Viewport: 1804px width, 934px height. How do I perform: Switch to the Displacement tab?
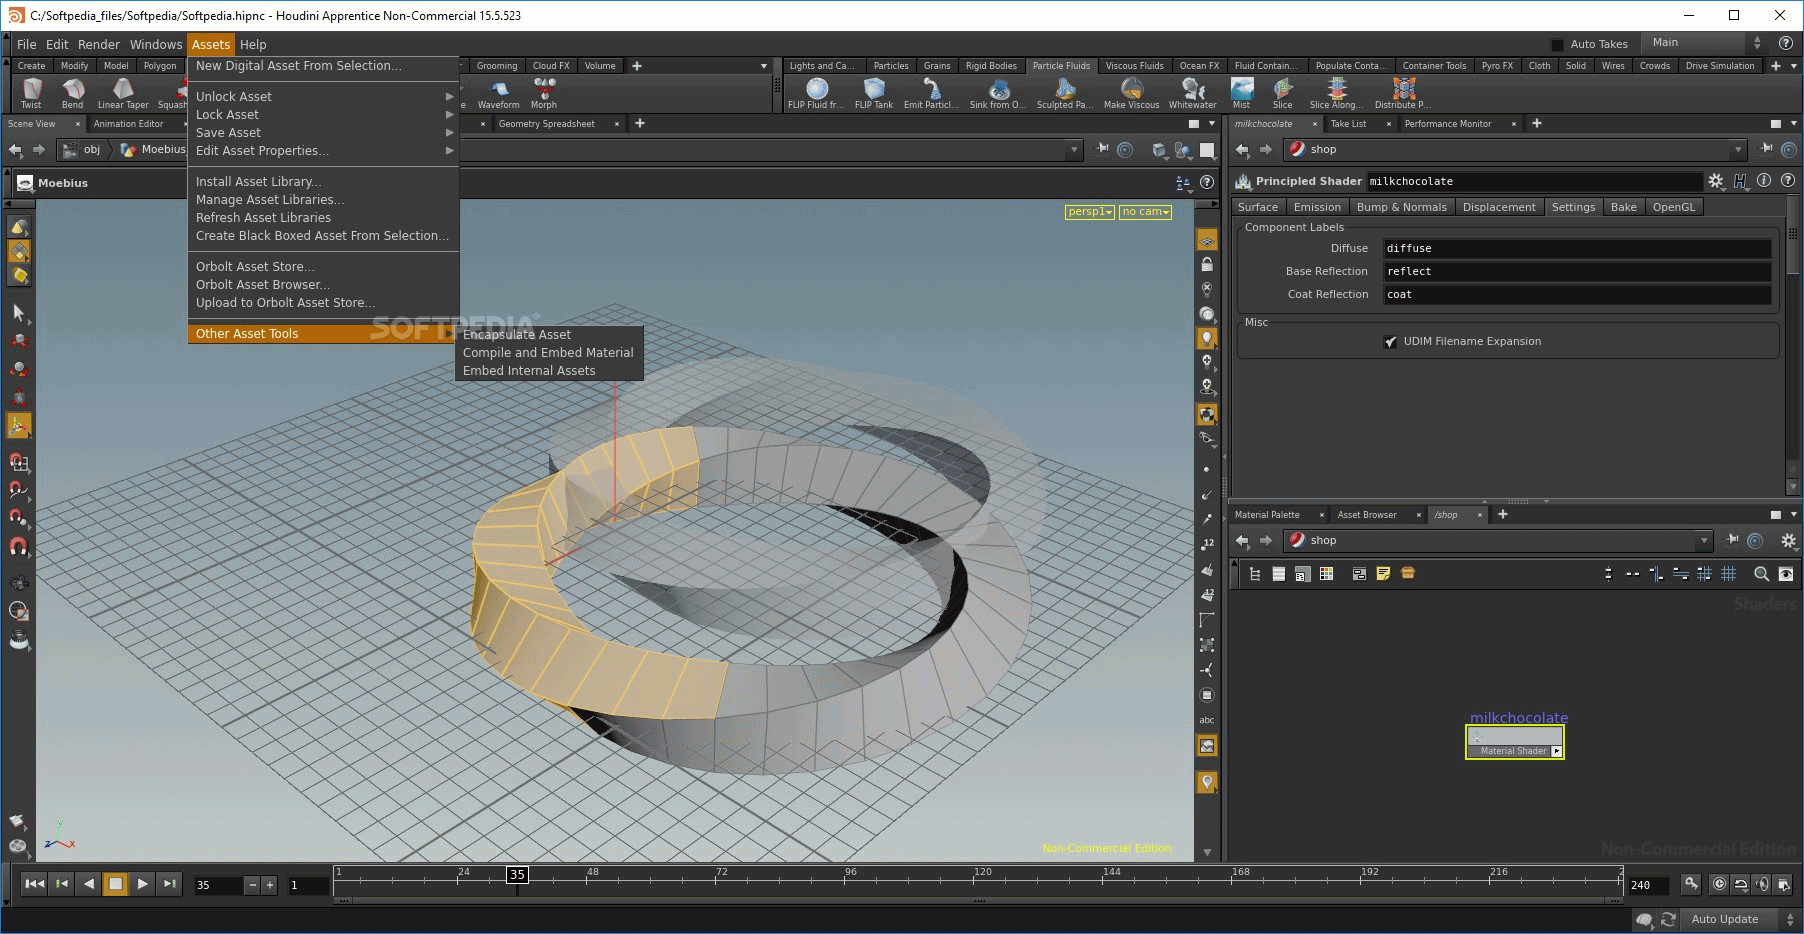pyautogui.click(x=1498, y=207)
